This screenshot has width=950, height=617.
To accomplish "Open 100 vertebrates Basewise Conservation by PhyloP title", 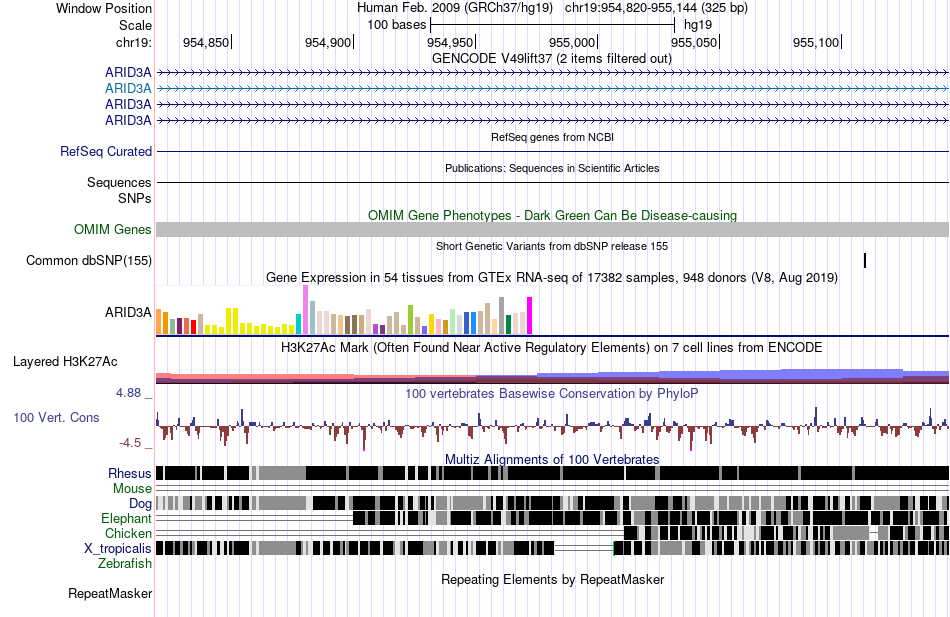I will tap(551, 394).
